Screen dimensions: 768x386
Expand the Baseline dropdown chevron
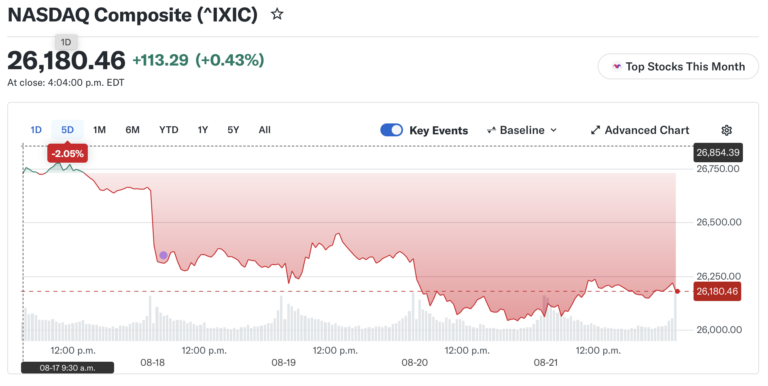click(553, 130)
